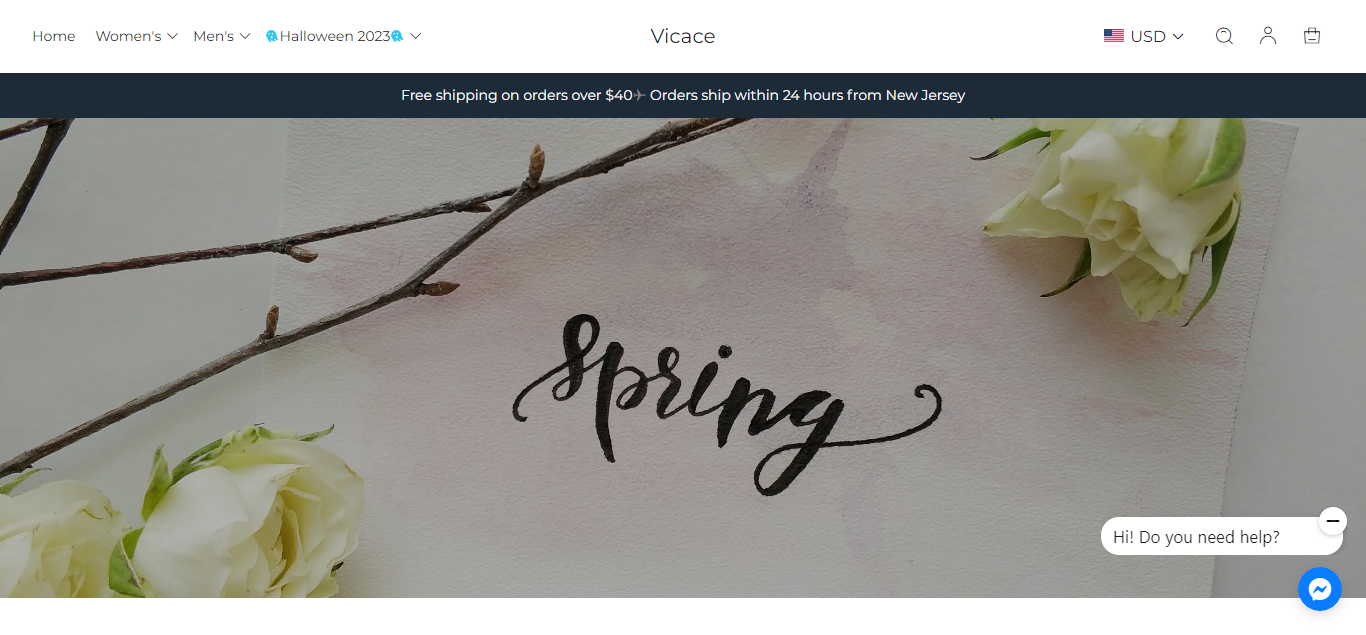This screenshot has height=635, width=1366.
Task: Open the USD currency selector
Action: 1144,36
